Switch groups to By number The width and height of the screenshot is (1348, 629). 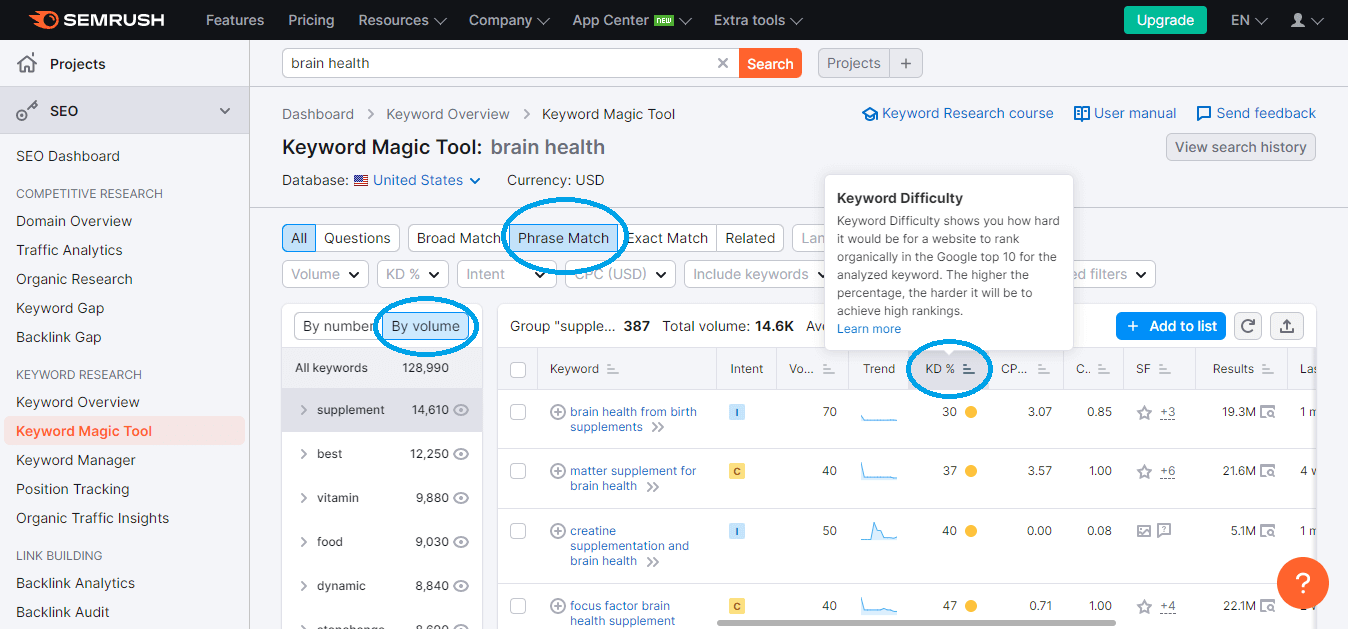coord(338,326)
